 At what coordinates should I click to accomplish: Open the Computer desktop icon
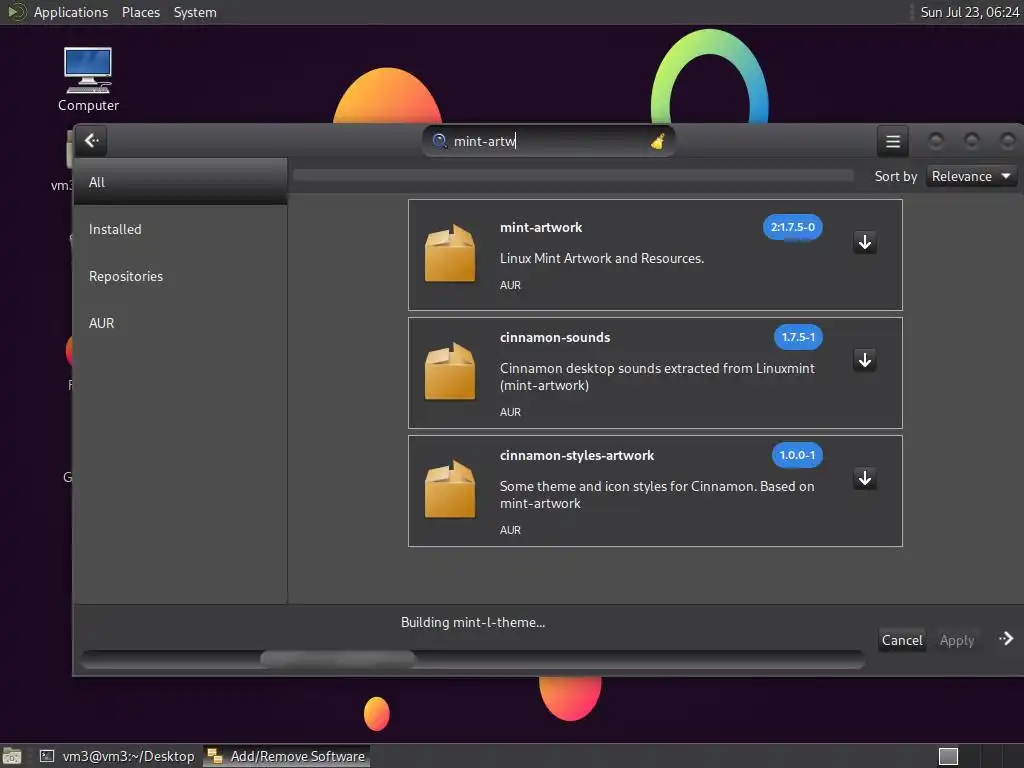[88, 80]
